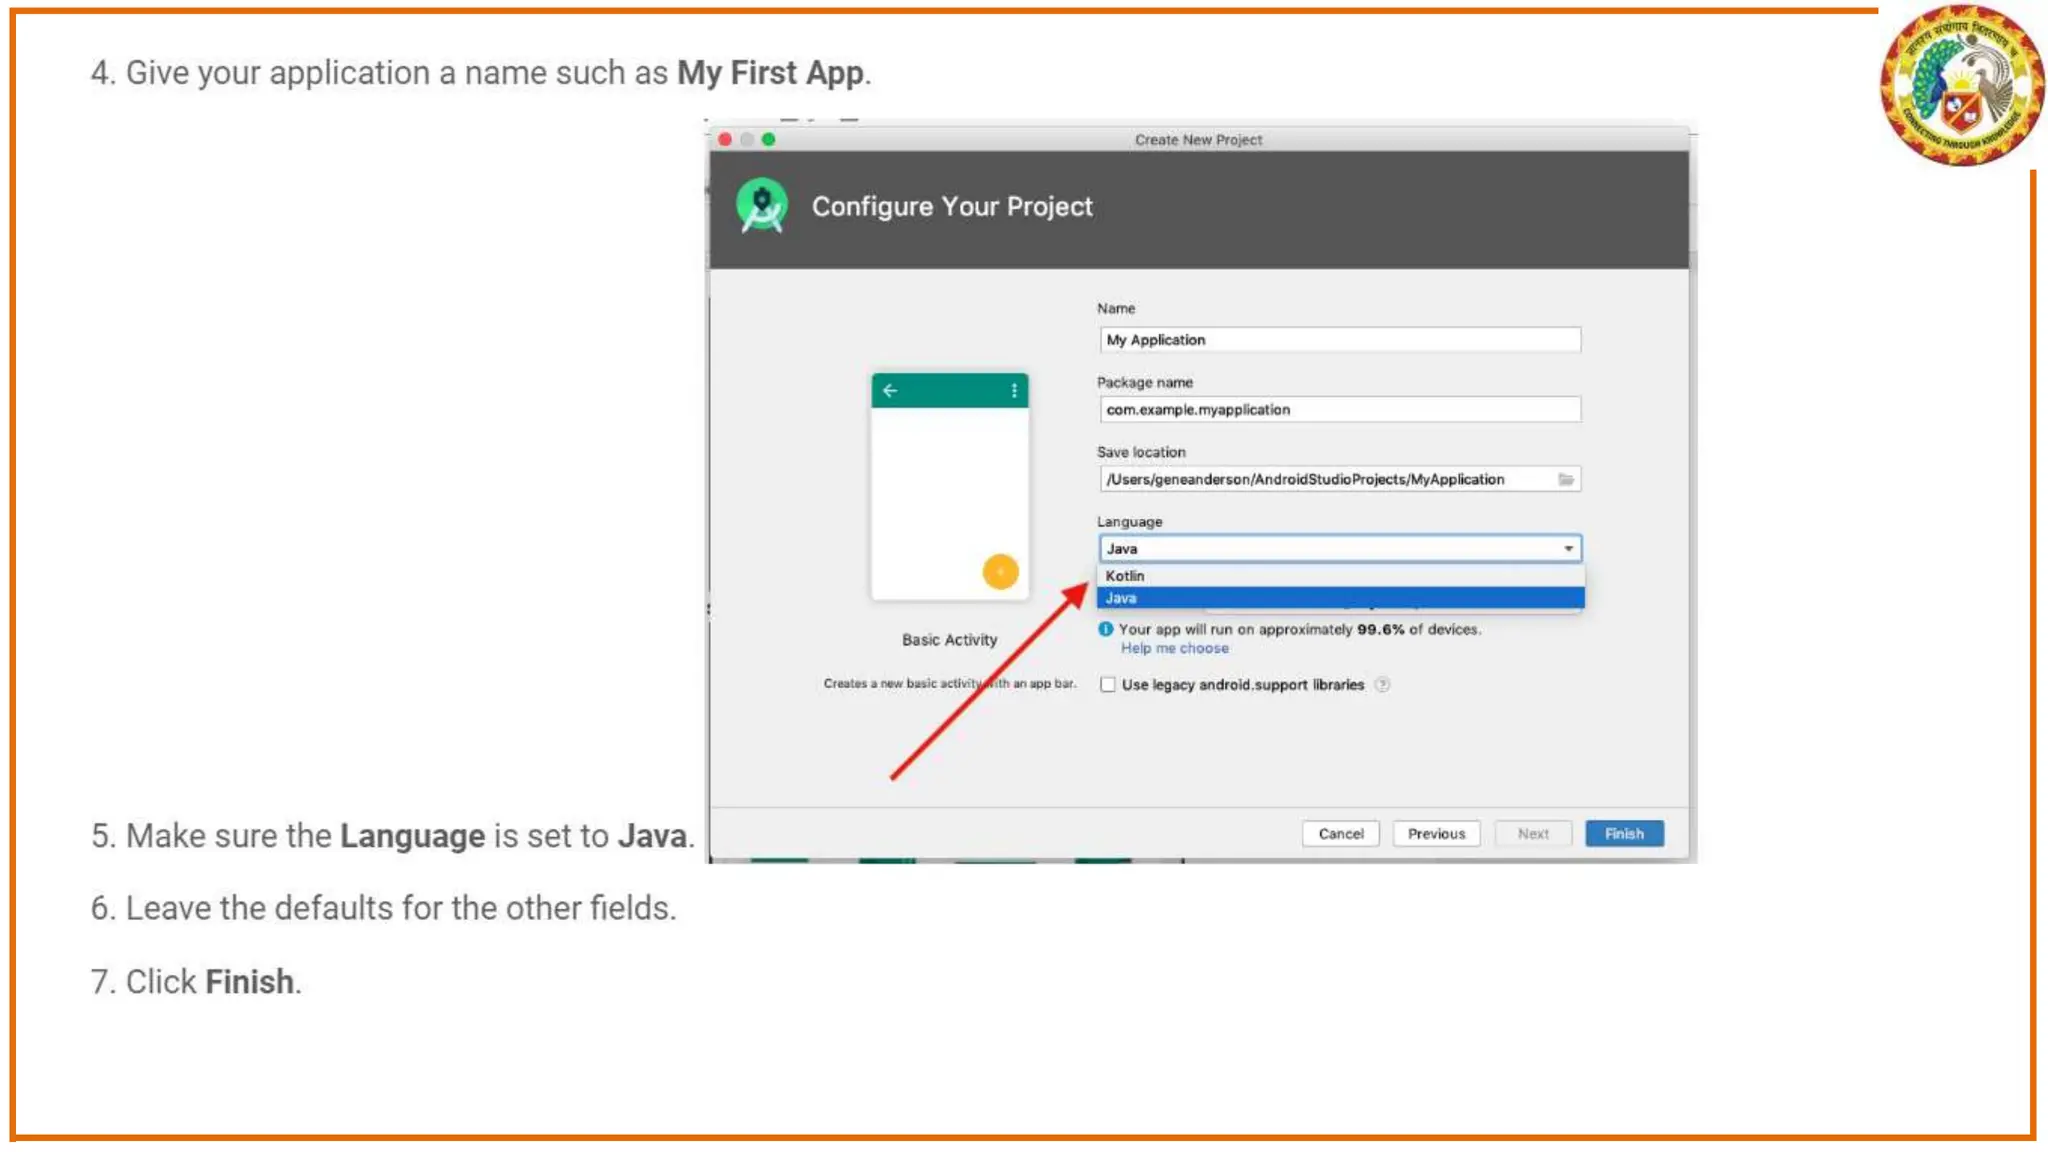Viewport: 2048px width, 1152px height.
Task: Click the folder browse icon in Save location
Action: (1566, 480)
